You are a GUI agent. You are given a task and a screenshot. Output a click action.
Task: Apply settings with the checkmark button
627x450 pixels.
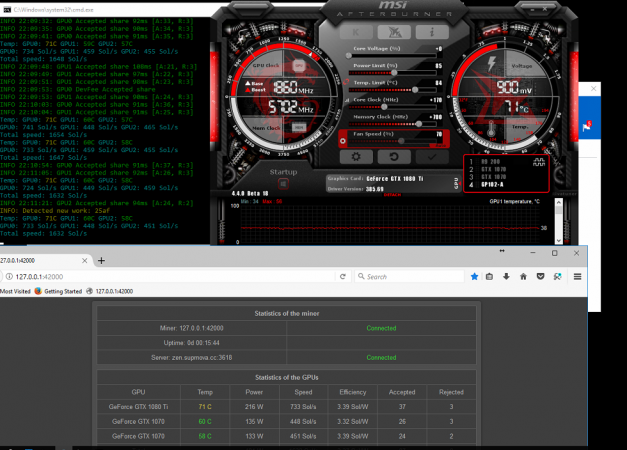[432, 157]
